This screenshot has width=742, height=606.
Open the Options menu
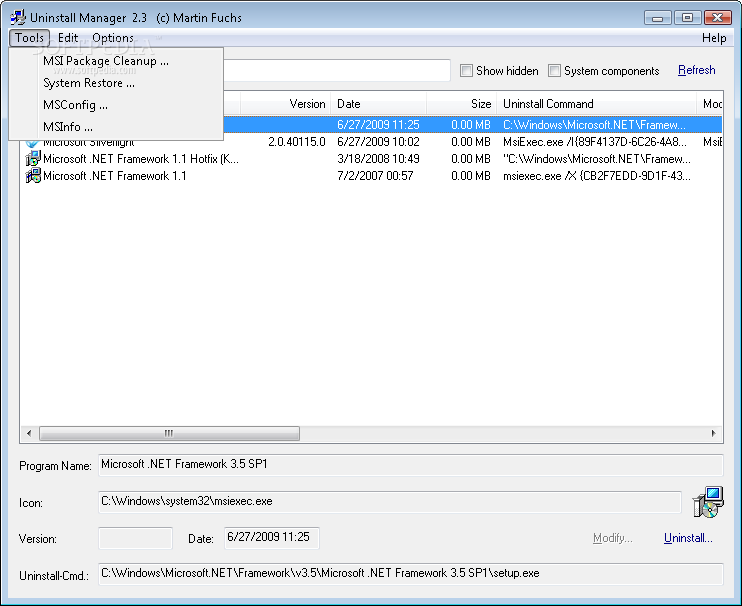point(113,37)
